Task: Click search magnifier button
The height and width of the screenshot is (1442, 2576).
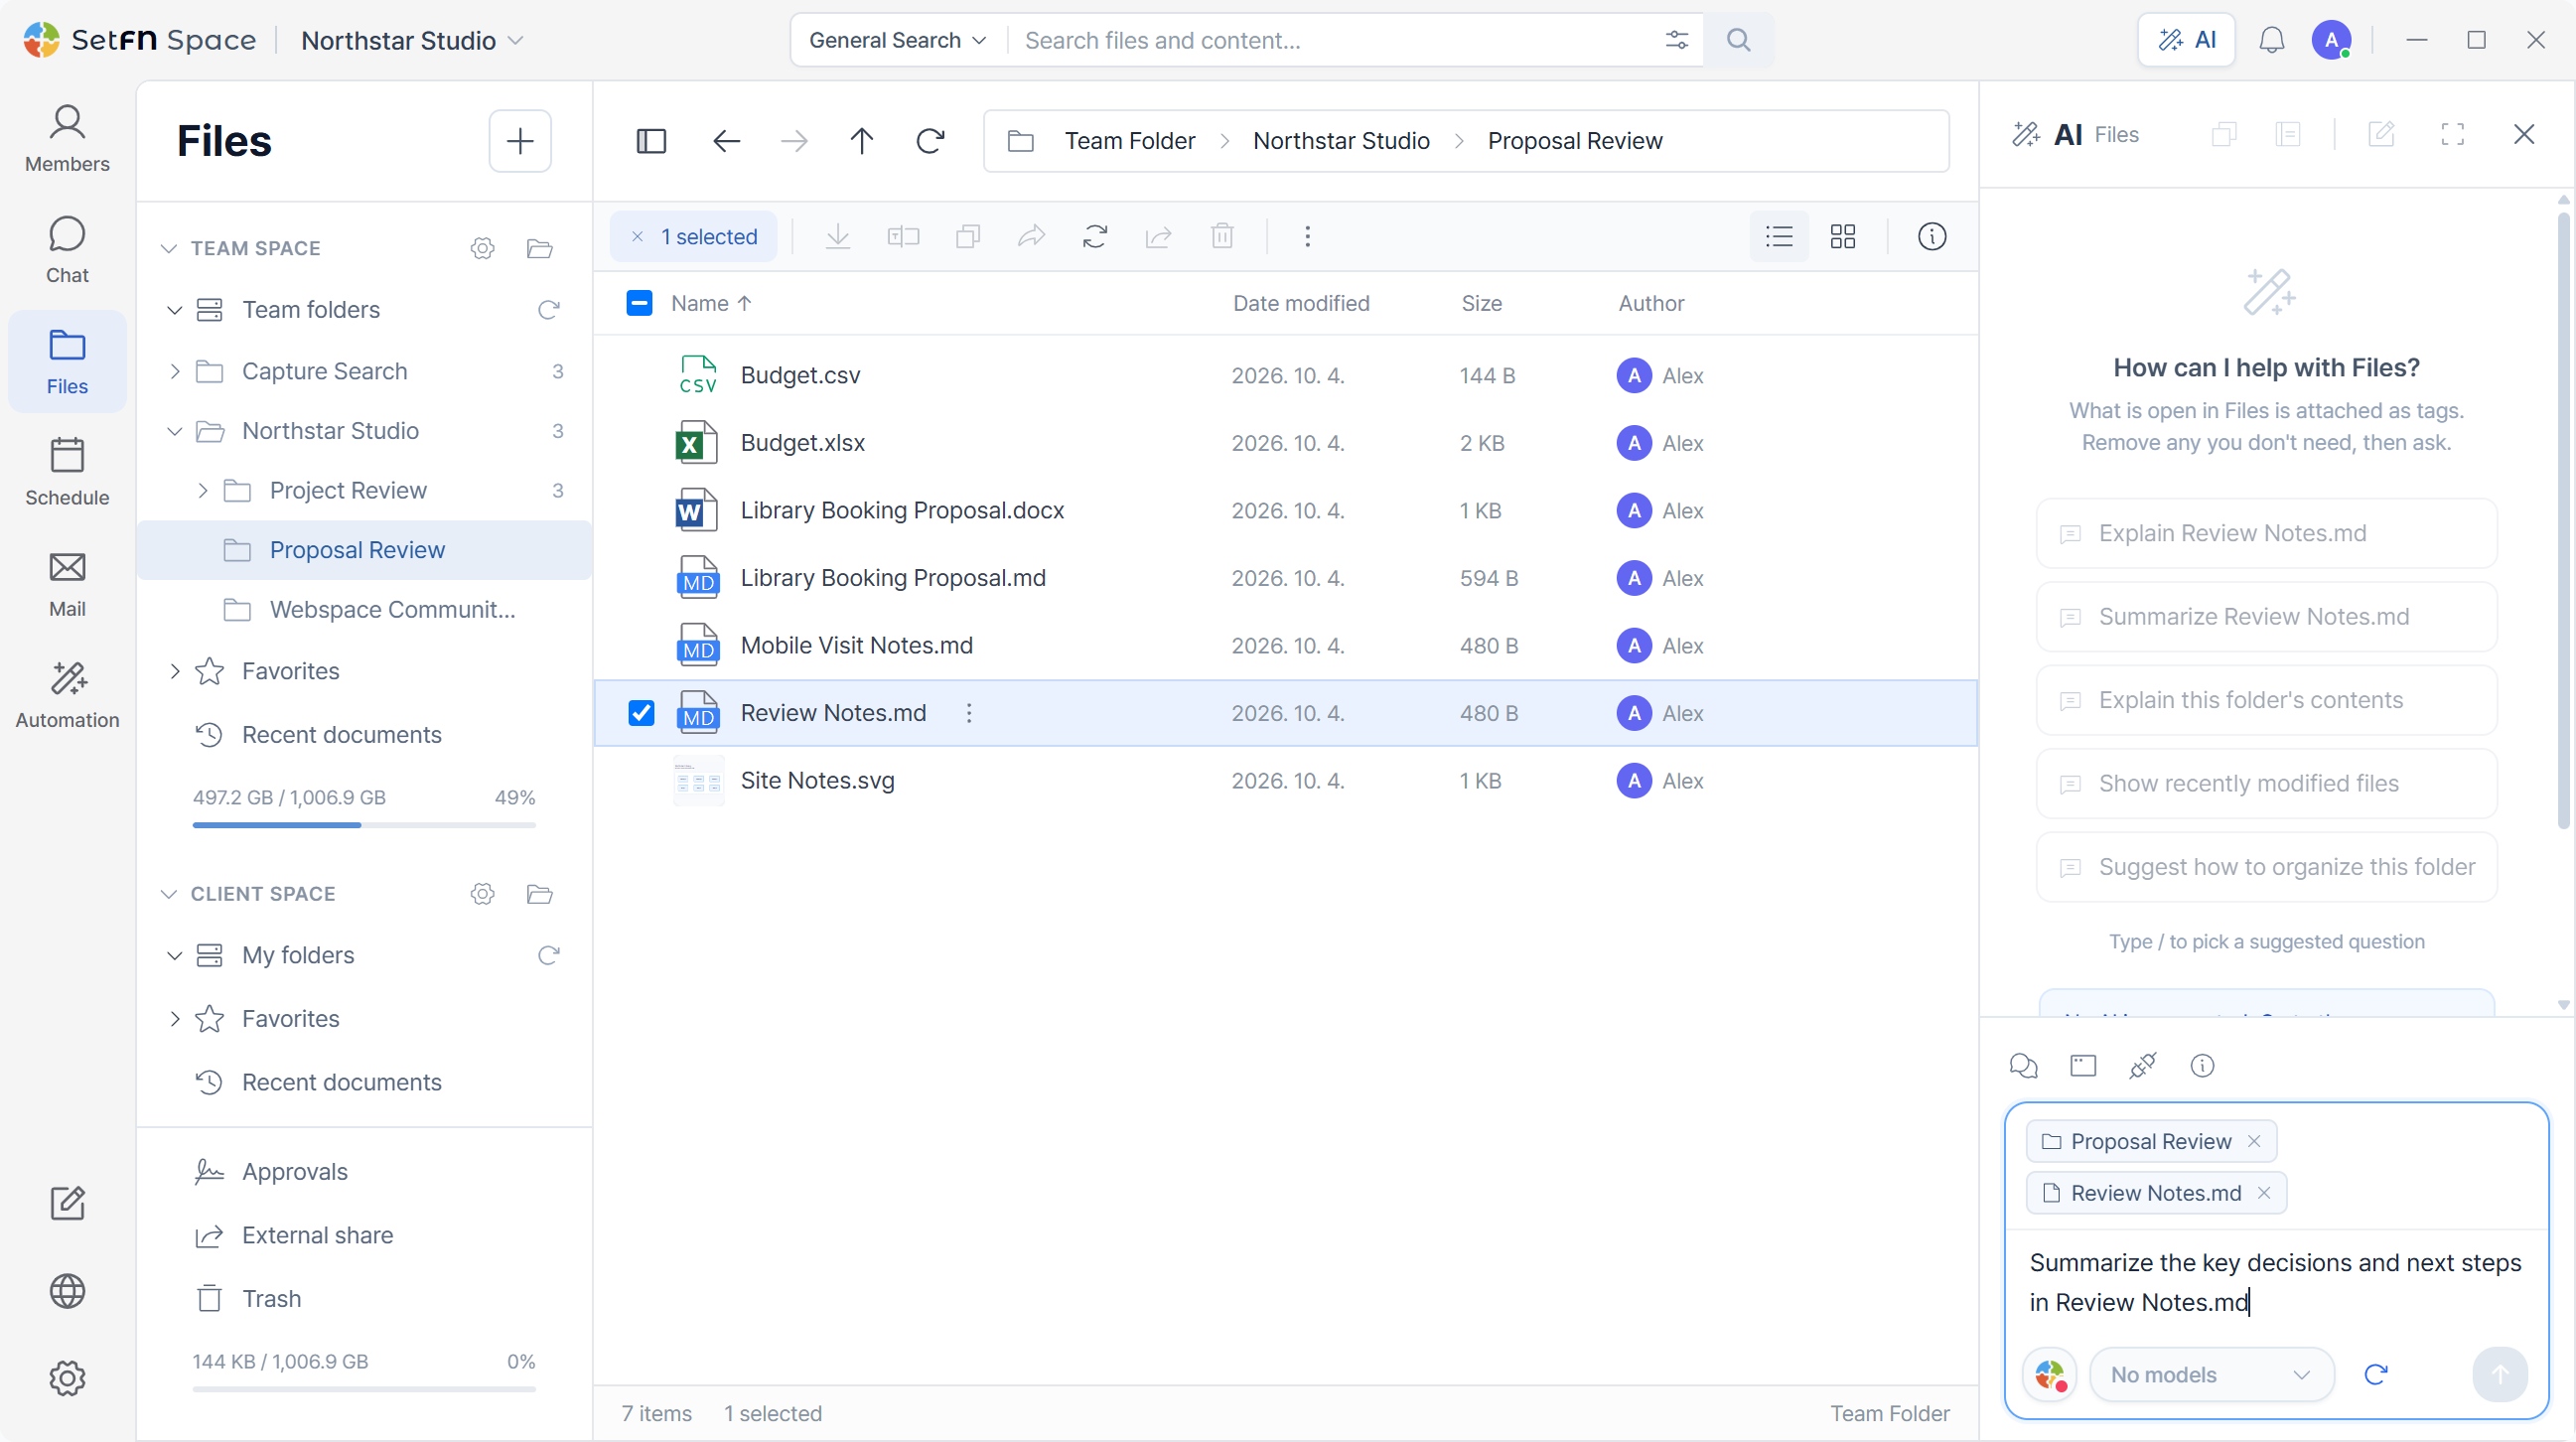Action: point(1739,40)
